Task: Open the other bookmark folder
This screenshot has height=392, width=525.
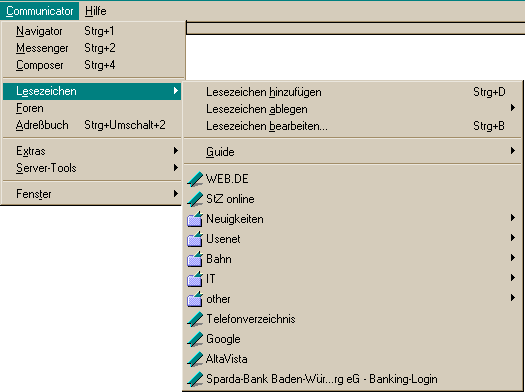Action: pyautogui.click(x=353, y=299)
